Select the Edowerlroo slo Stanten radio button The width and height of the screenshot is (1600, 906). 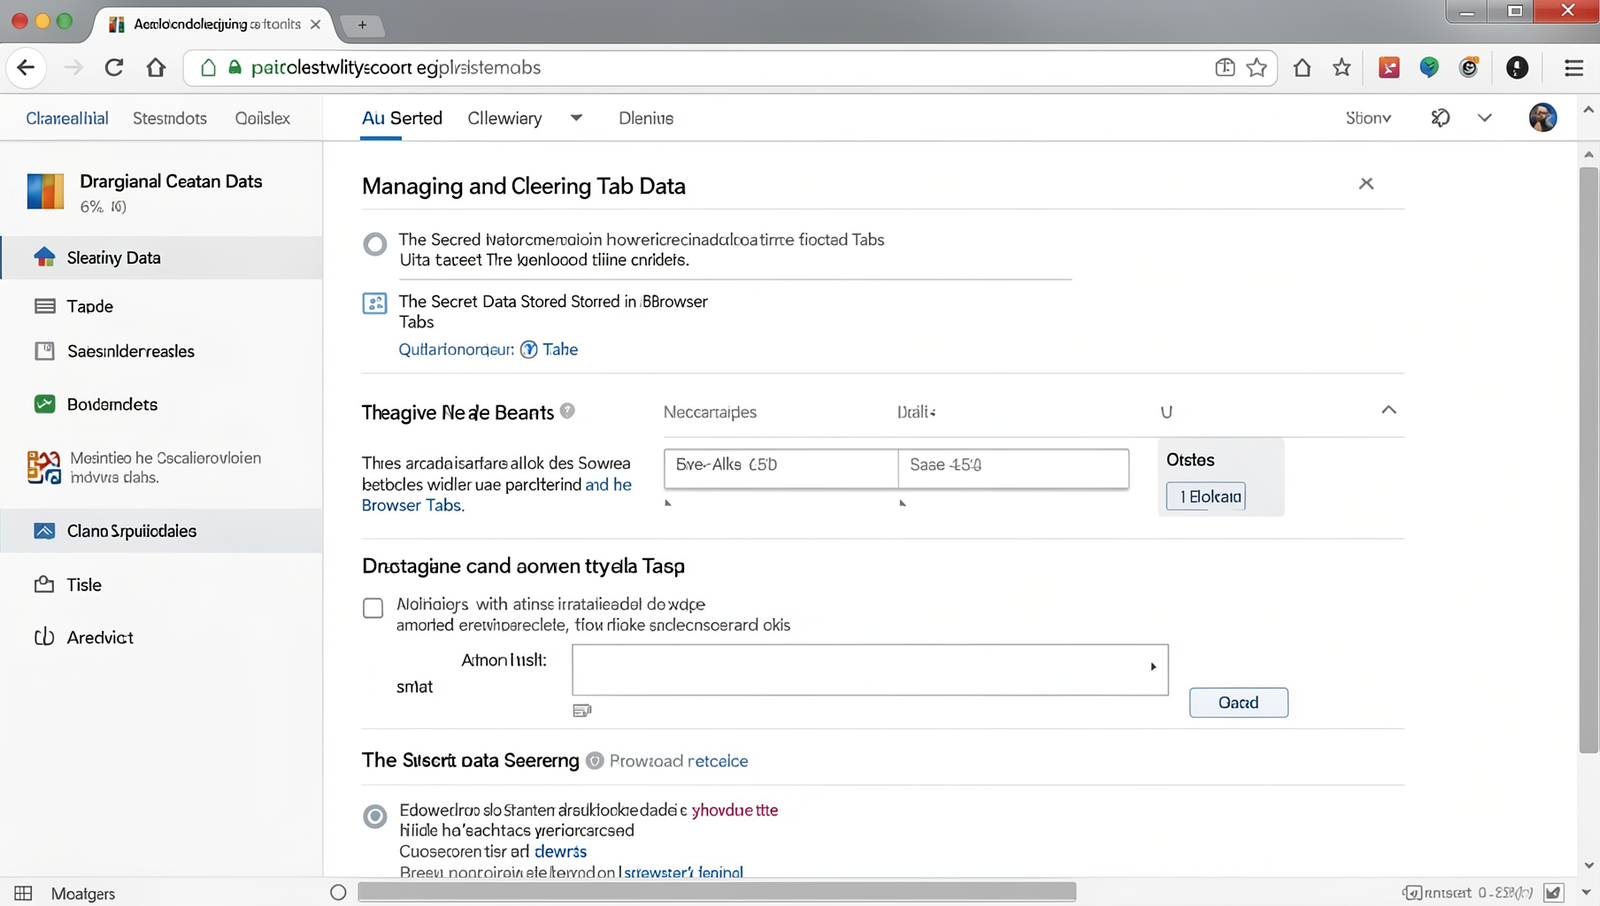click(375, 816)
